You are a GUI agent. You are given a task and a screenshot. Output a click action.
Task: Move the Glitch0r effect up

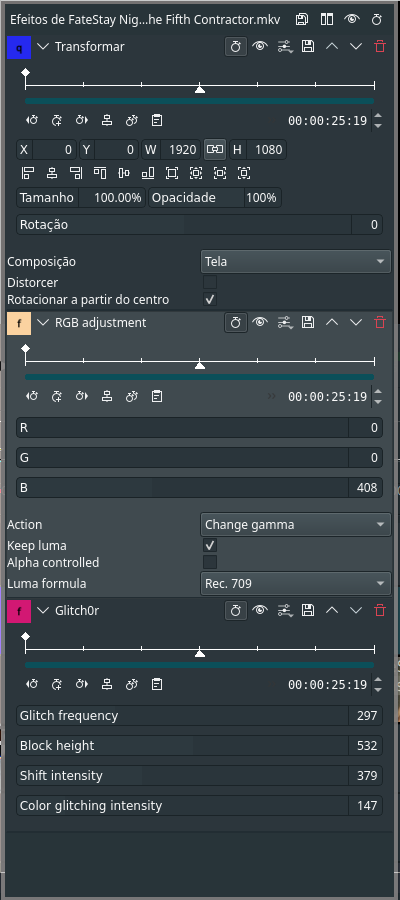332,610
